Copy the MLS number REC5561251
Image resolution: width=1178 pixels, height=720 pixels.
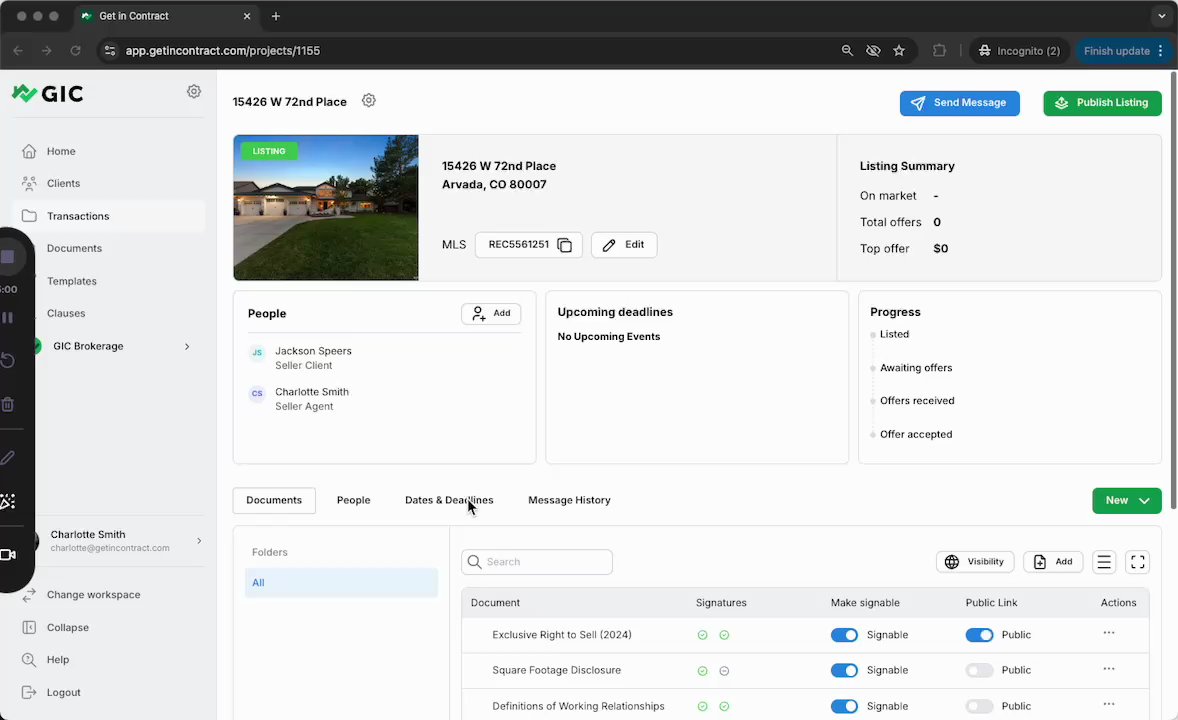(565, 245)
